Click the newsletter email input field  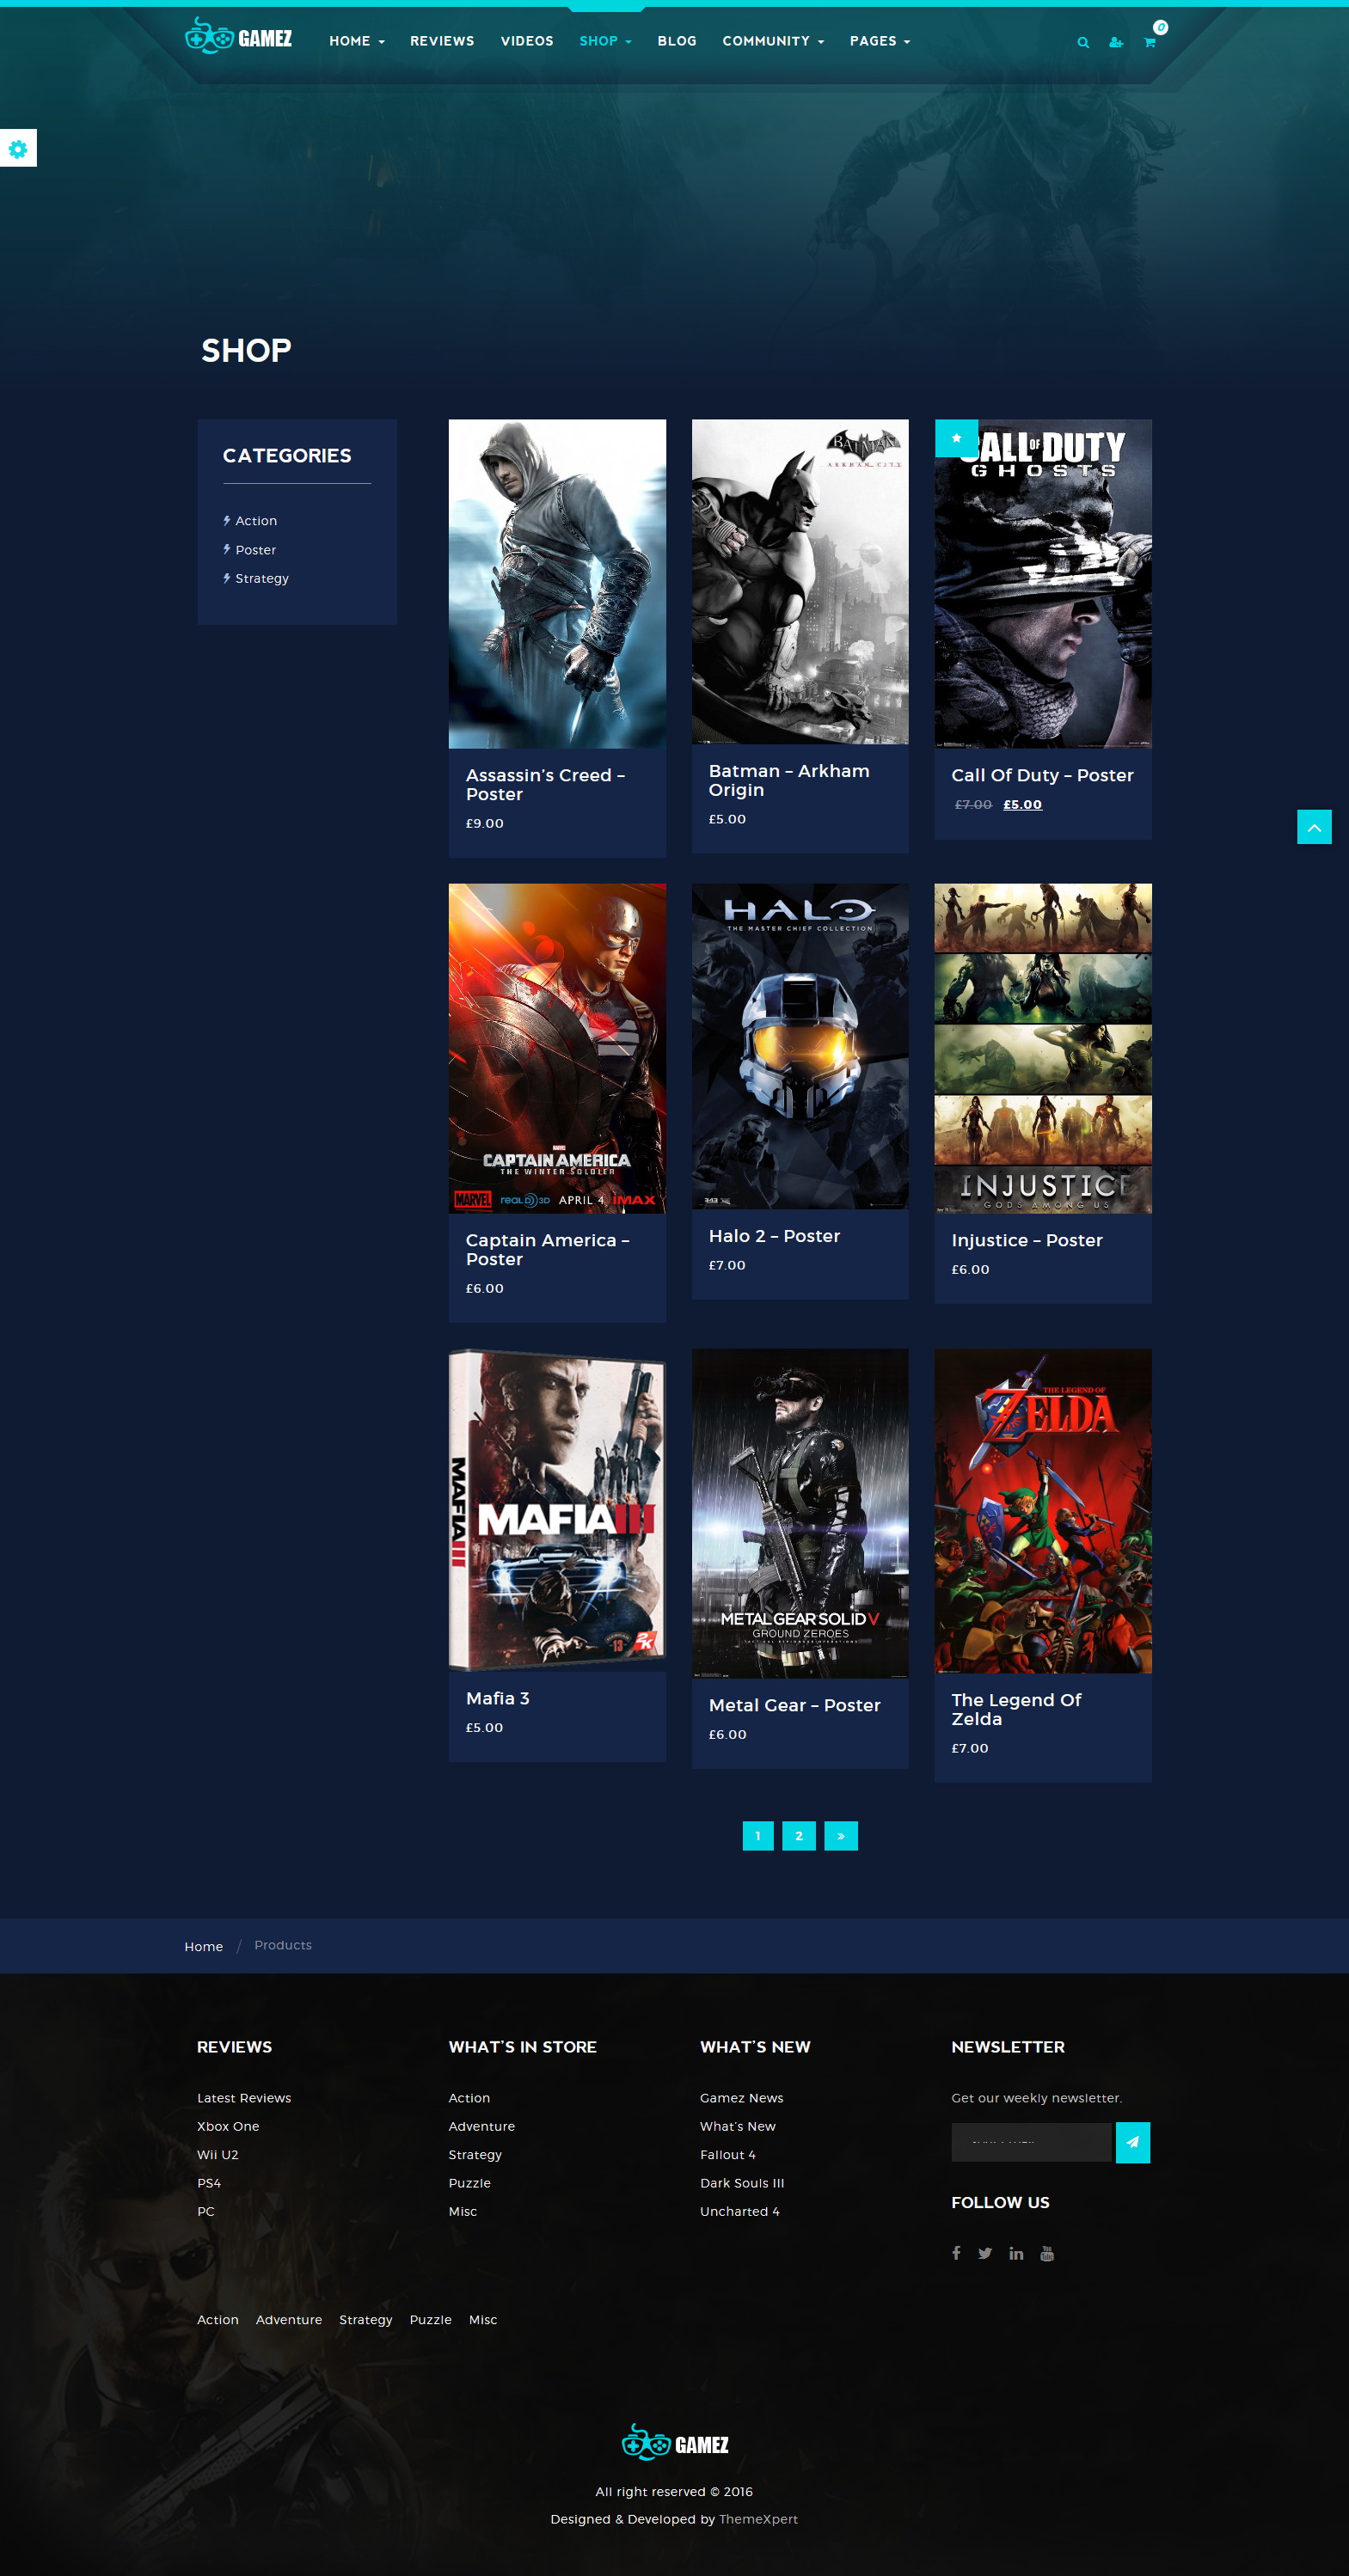(1031, 2142)
